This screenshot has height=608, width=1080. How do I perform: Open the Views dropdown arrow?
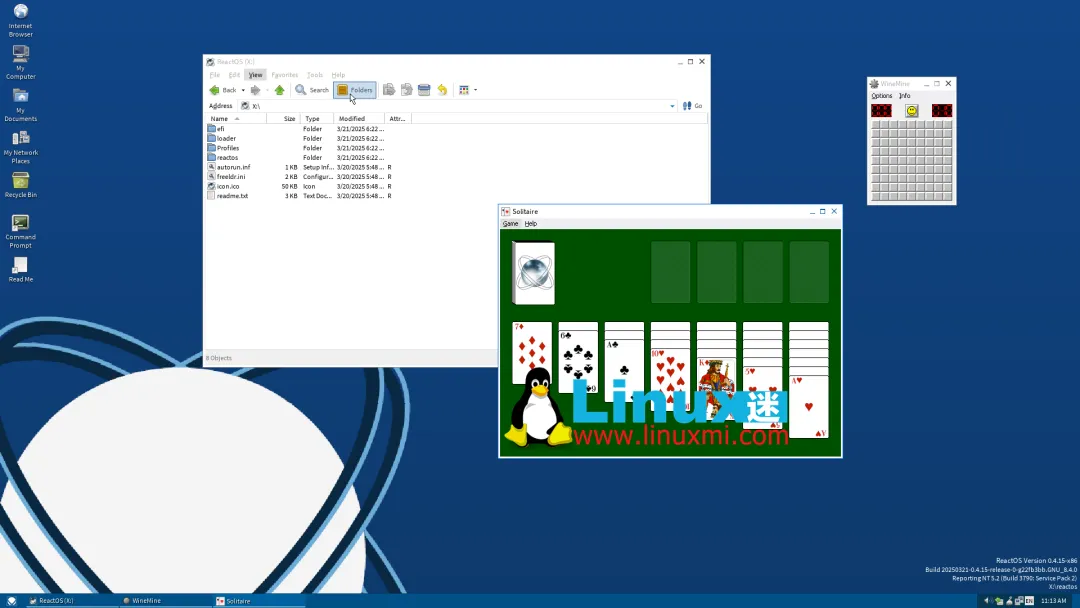(x=475, y=90)
